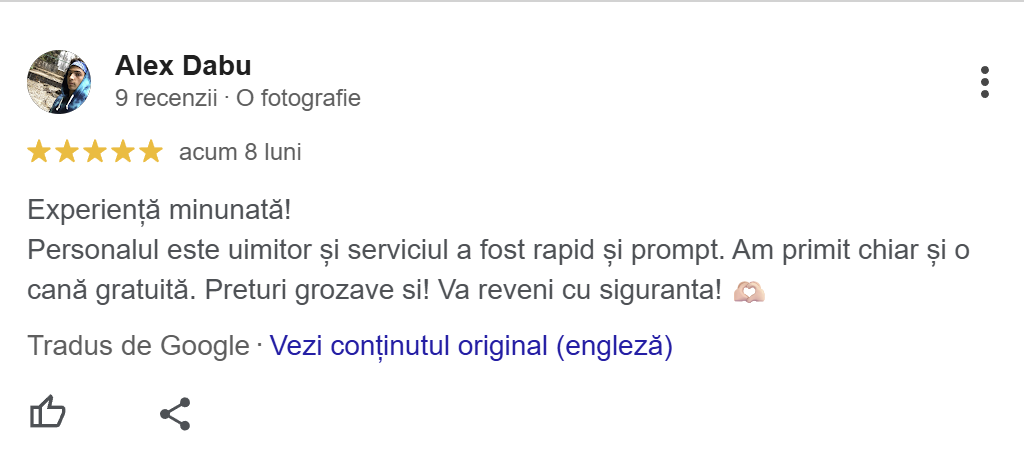Click the thumbs-up like icon
The height and width of the screenshot is (460, 1024).
point(47,412)
